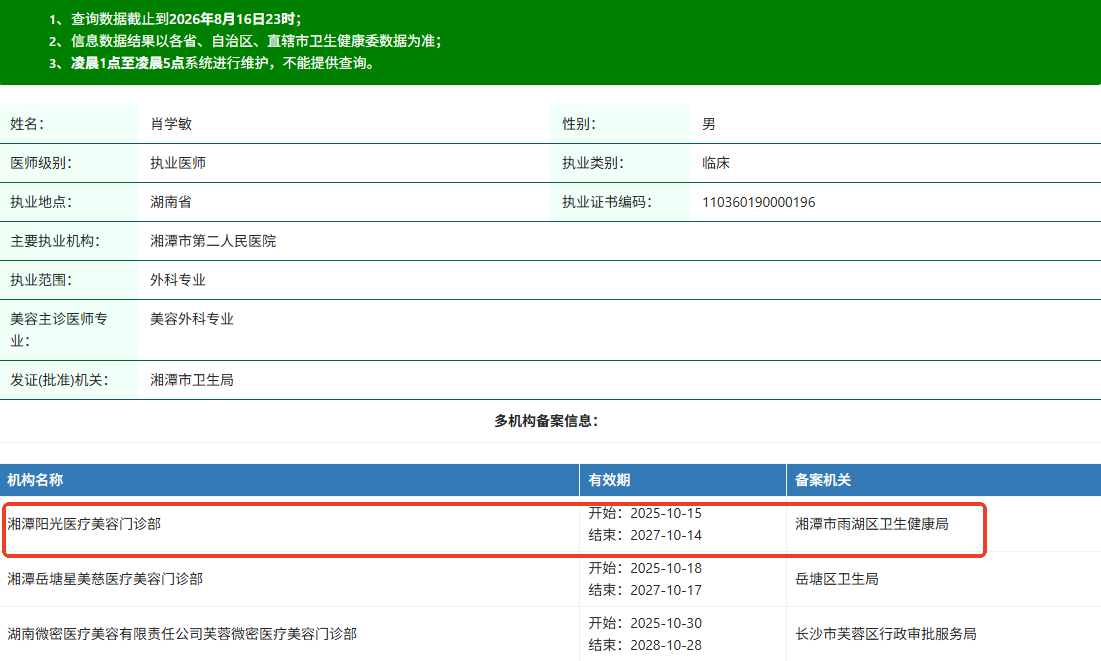Viewport: 1101px width, 661px height.
Task: Click the 备案机关 column header
Action: tap(823, 480)
